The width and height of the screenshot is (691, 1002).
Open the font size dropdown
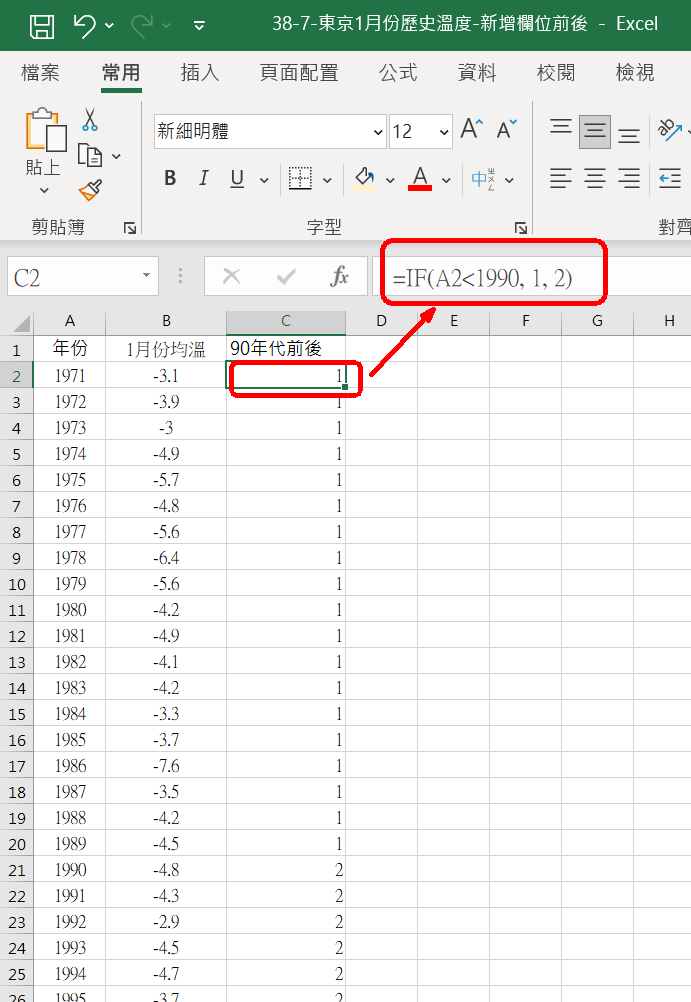coord(444,132)
